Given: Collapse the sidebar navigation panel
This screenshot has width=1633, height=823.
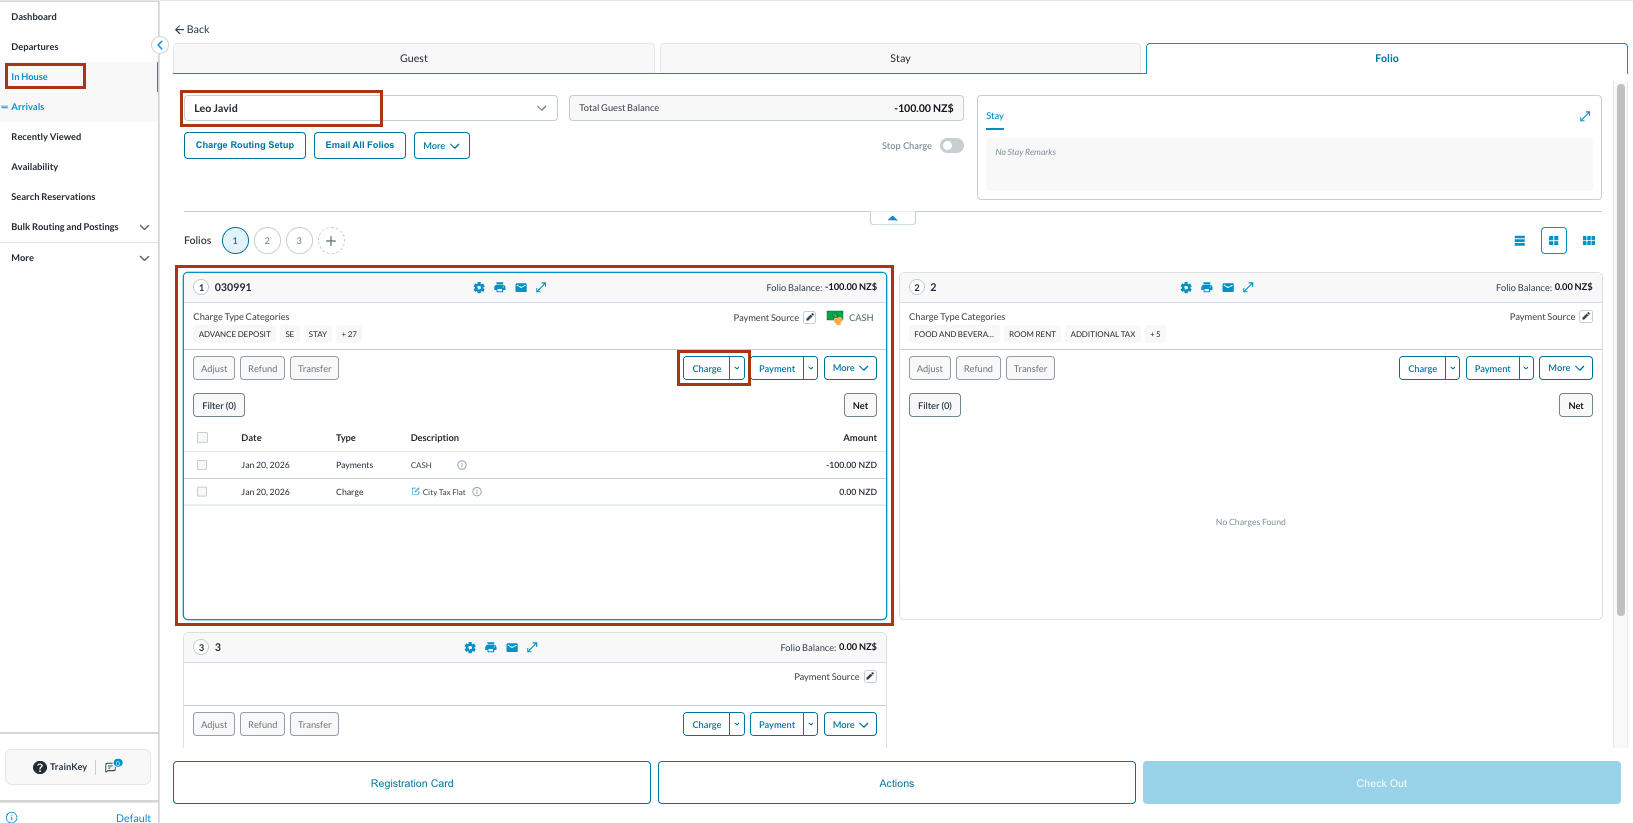Looking at the screenshot, I should pyautogui.click(x=159, y=45).
